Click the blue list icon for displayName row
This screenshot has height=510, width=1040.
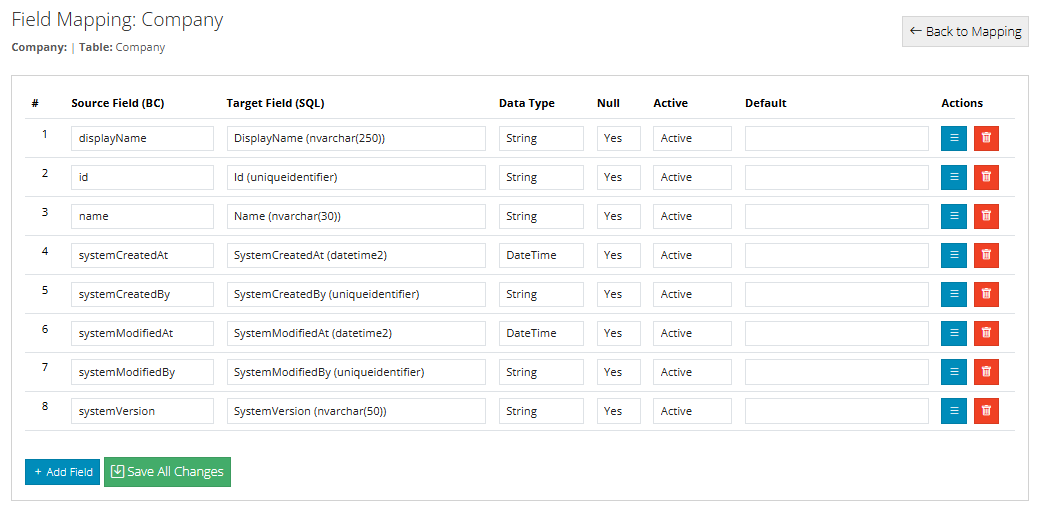(954, 138)
